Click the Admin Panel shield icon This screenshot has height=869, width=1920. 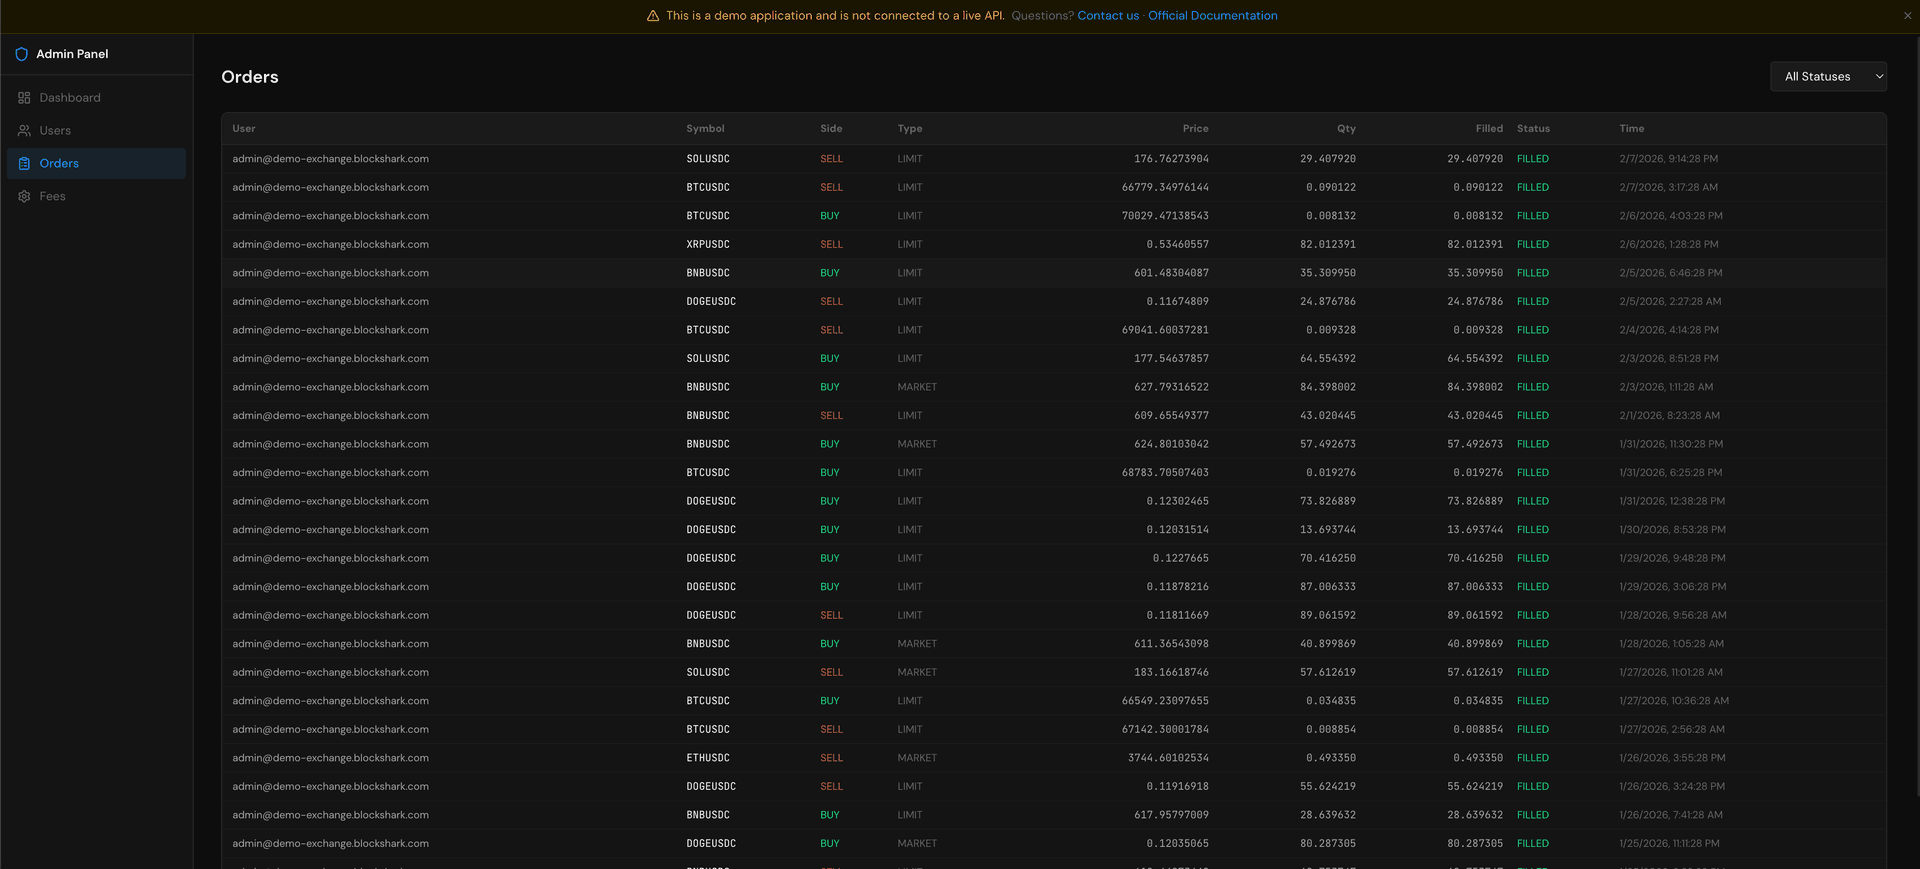(x=22, y=54)
